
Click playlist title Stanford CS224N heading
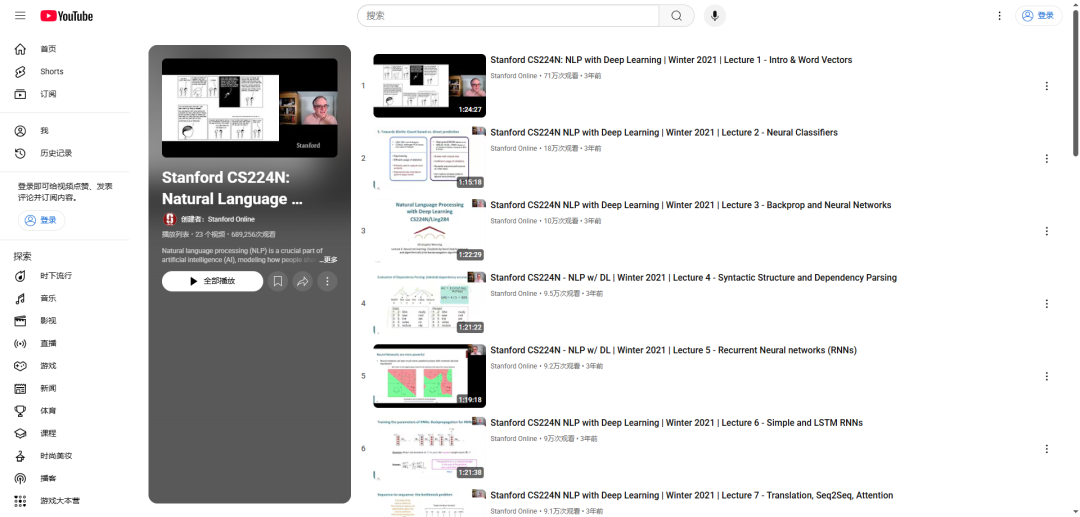pos(232,188)
